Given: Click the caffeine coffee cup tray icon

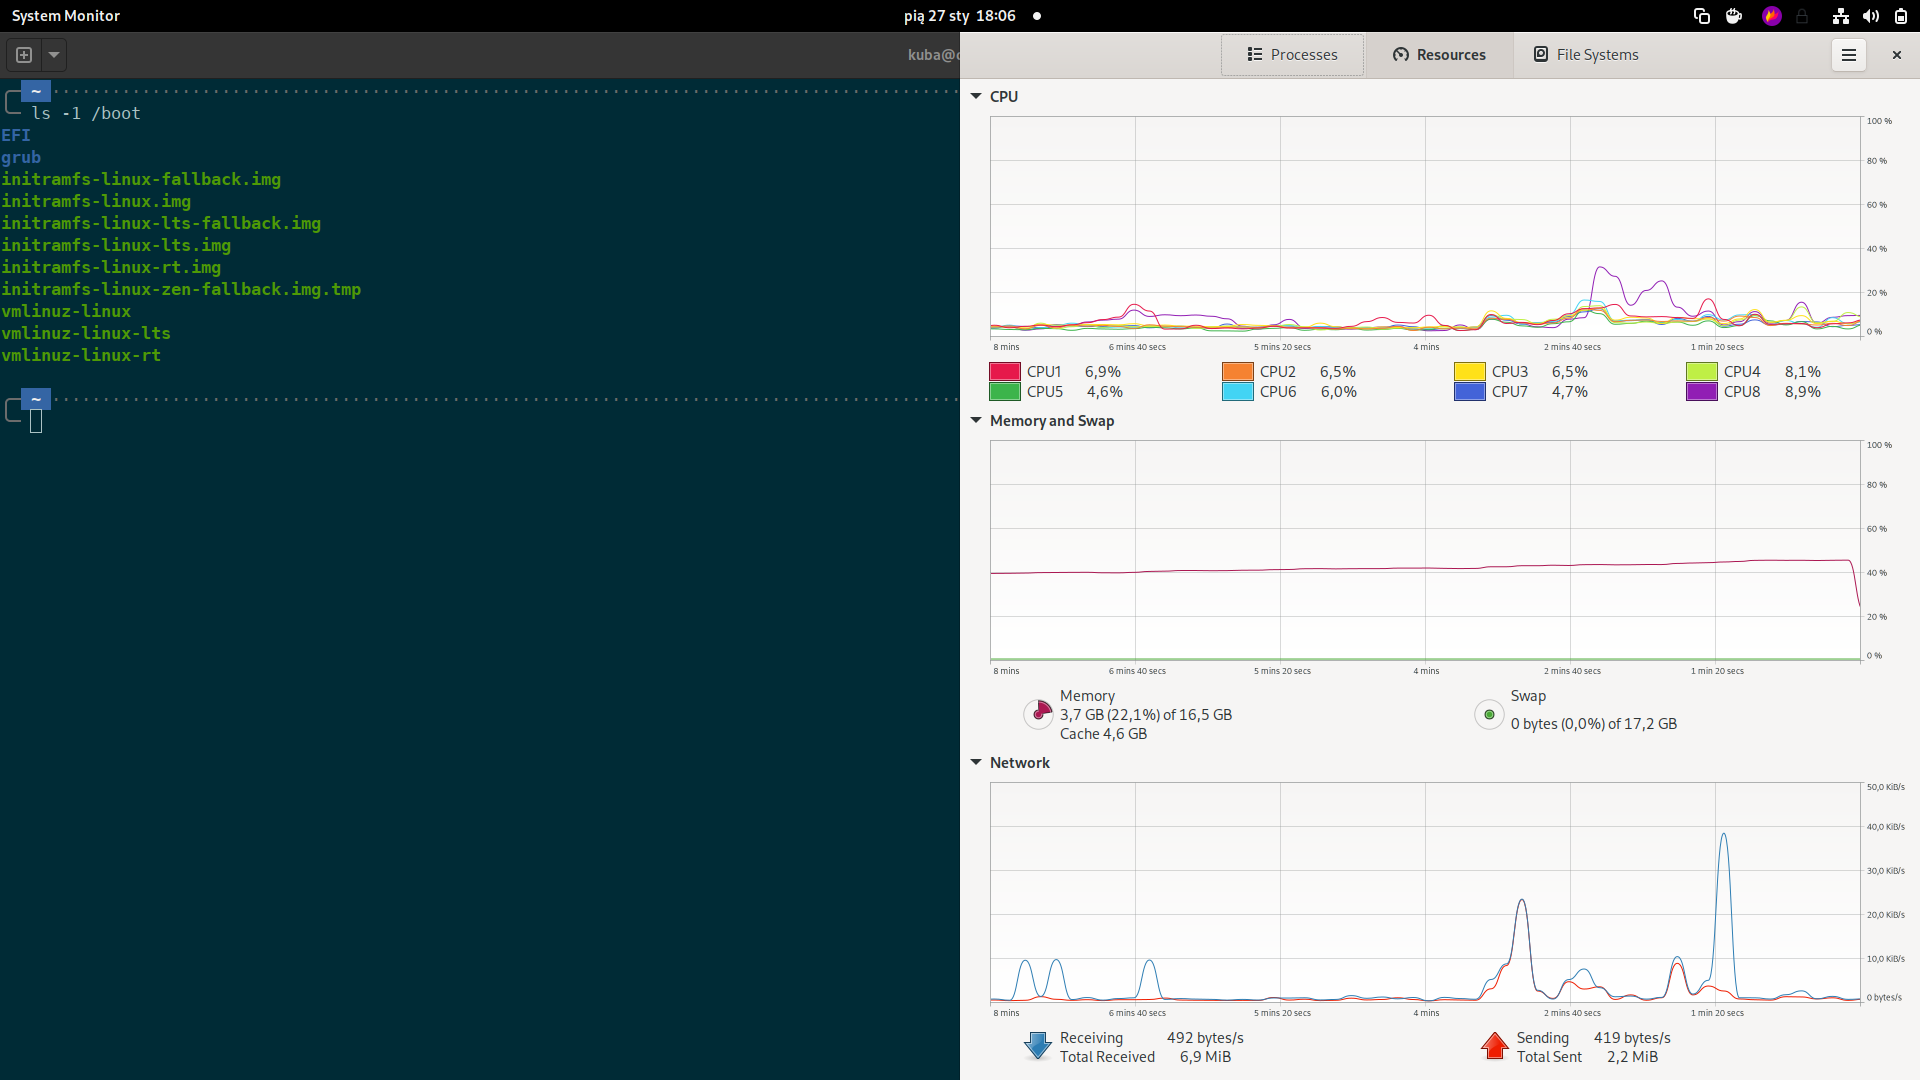Looking at the screenshot, I should pos(1733,15).
